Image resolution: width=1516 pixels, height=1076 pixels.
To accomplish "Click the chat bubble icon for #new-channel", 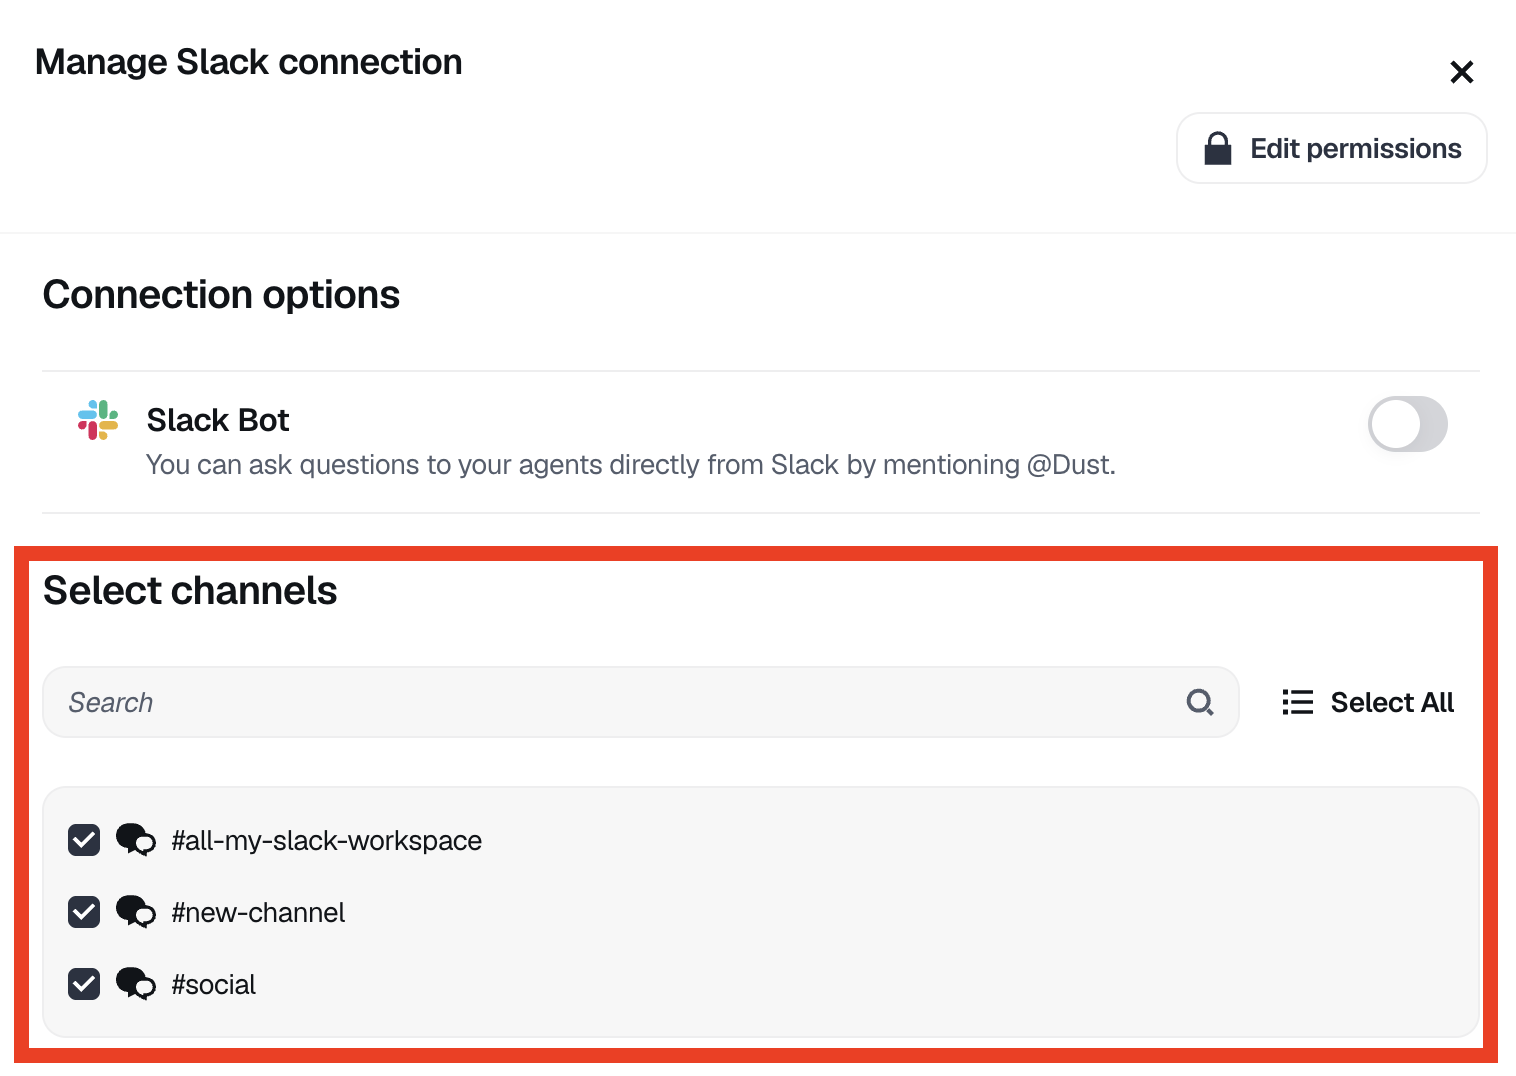I will (135, 912).
